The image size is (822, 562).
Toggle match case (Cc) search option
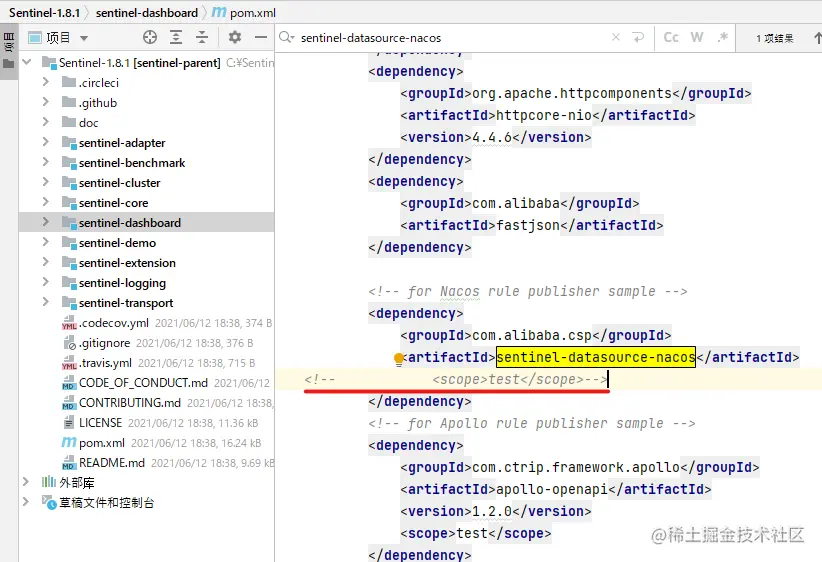tap(671, 37)
